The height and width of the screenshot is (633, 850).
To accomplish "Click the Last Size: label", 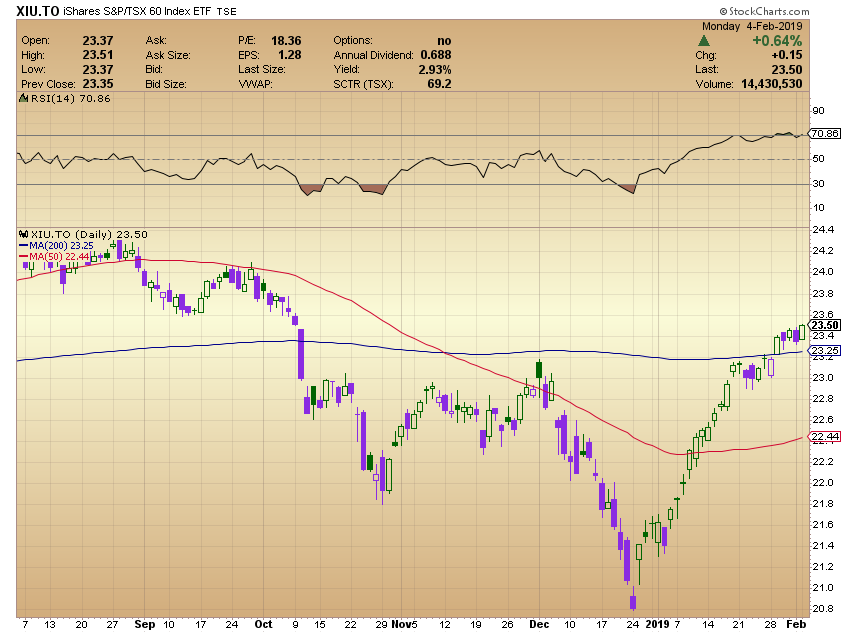I will [x=261, y=69].
